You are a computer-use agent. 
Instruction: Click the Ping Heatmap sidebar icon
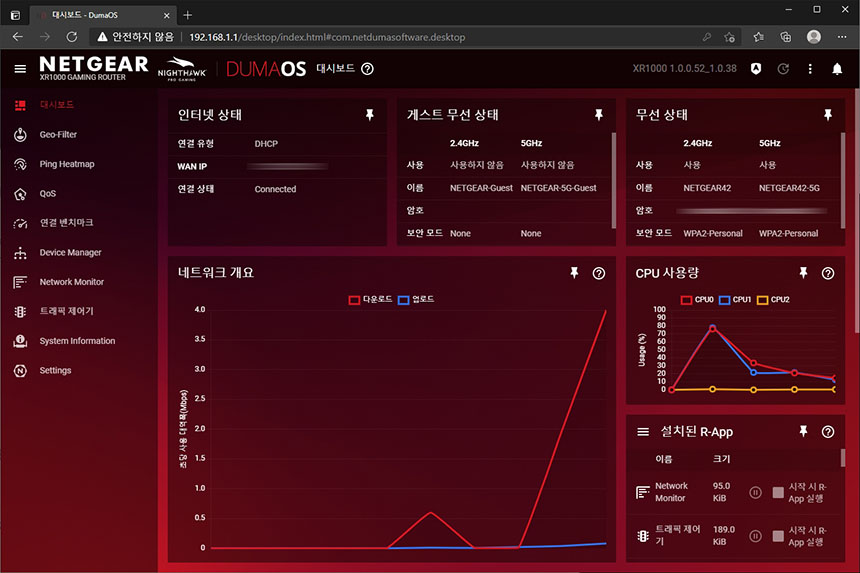[x=20, y=164]
